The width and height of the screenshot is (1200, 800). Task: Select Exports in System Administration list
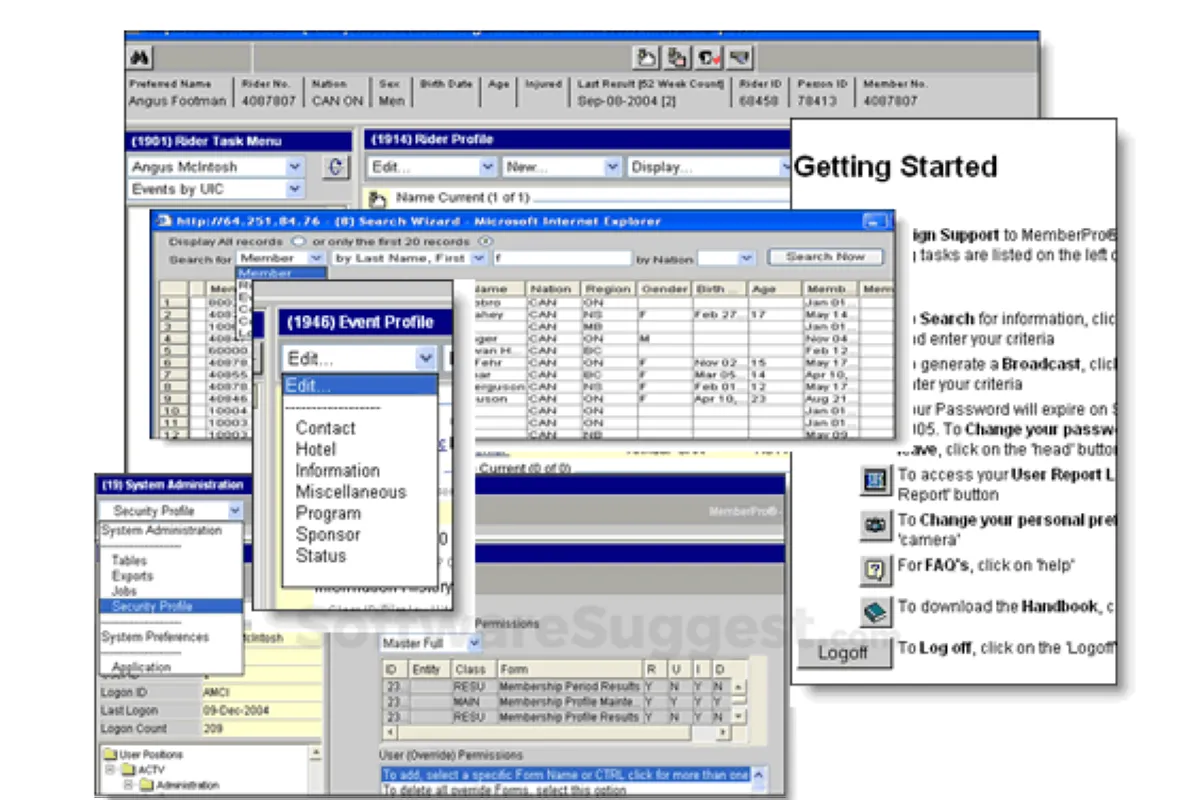pyautogui.click(x=132, y=576)
